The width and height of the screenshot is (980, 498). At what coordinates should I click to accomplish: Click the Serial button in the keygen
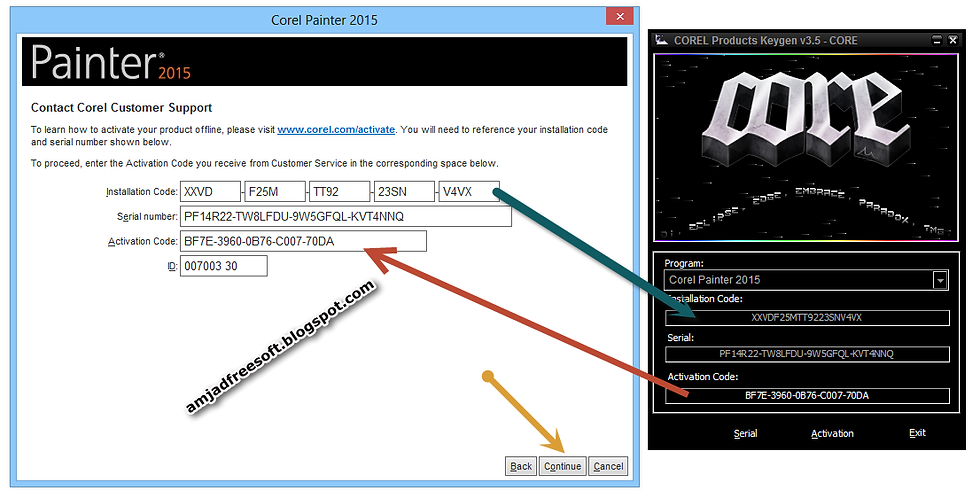coord(745,434)
